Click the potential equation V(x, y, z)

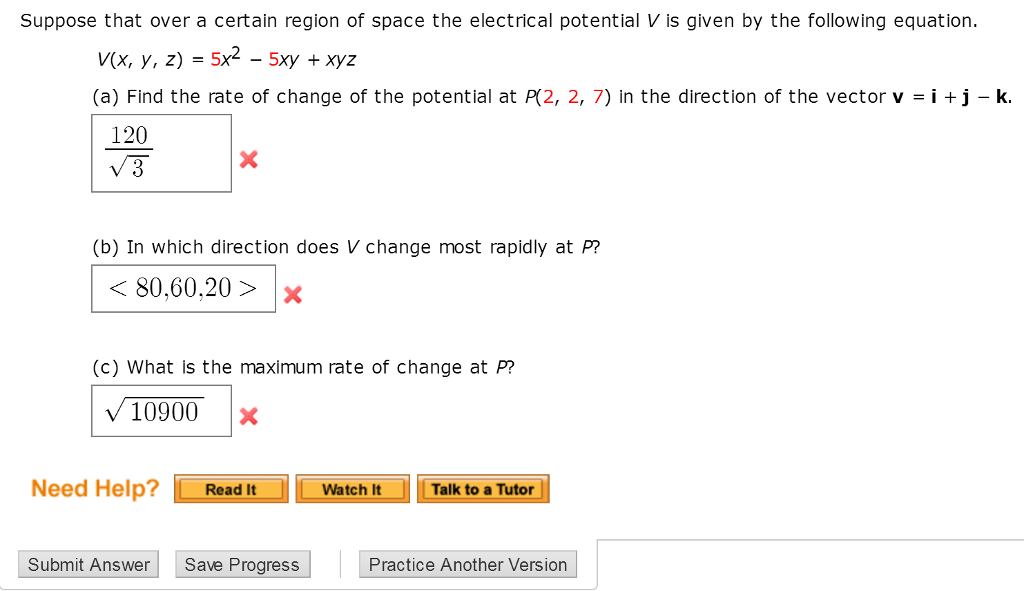(x=226, y=60)
